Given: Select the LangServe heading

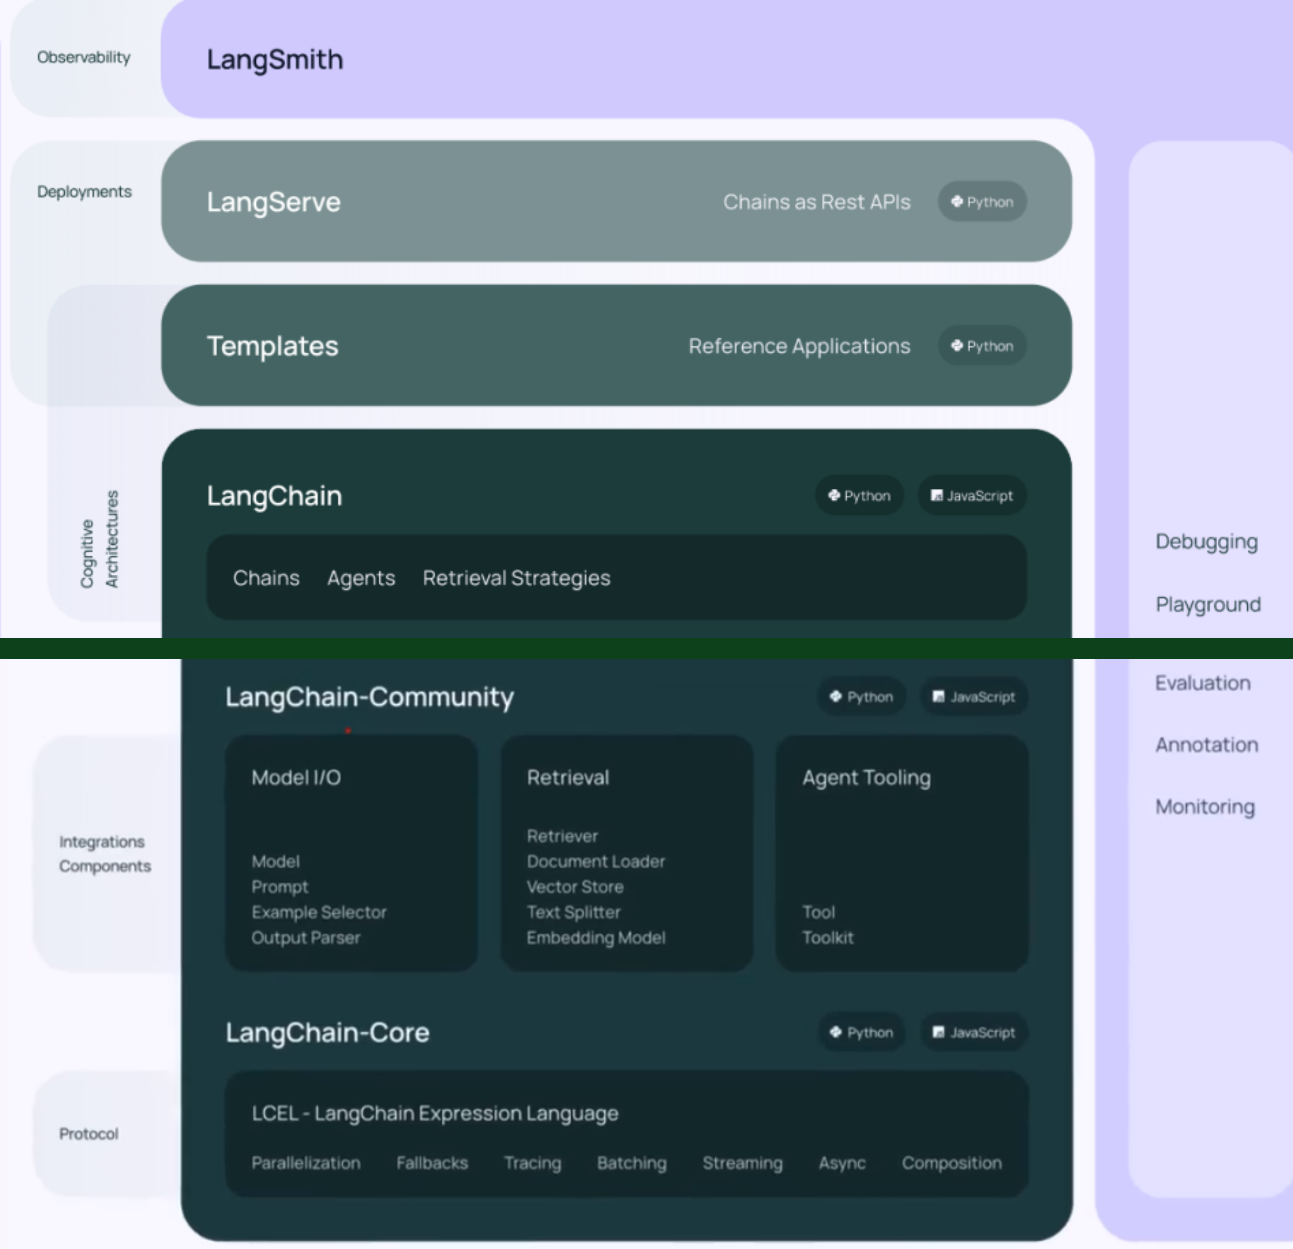Looking at the screenshot, I should pos(273,202).
